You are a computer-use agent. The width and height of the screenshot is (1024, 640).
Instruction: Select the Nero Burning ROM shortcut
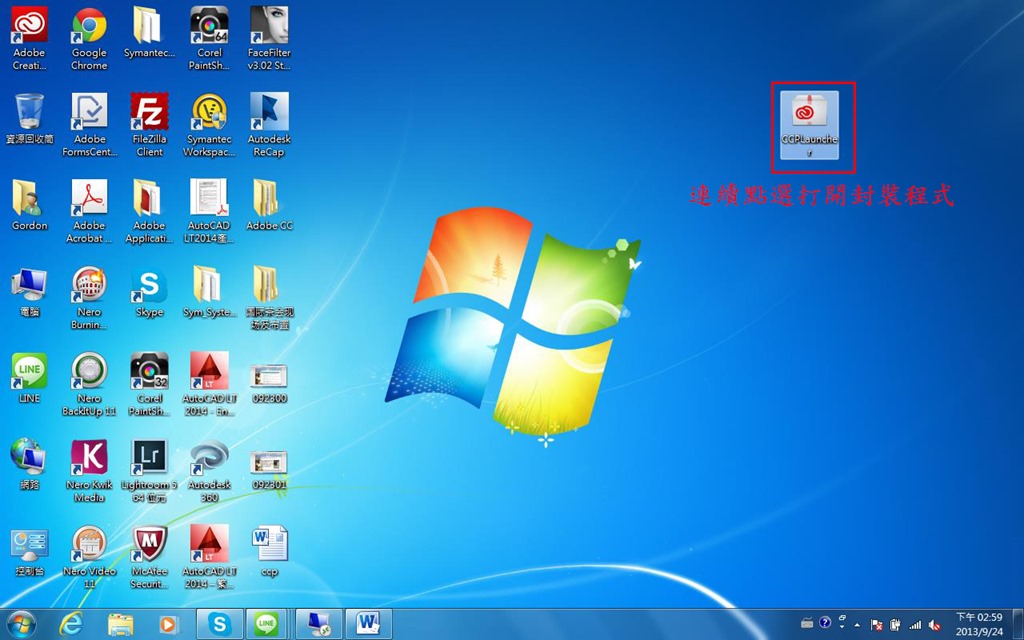pos(89,298)
